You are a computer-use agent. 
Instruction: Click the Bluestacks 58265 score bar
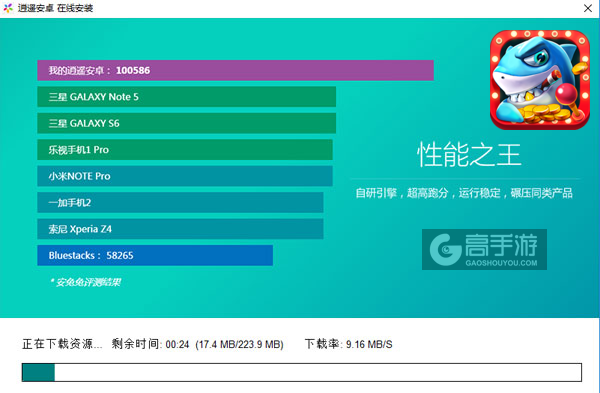155,255
